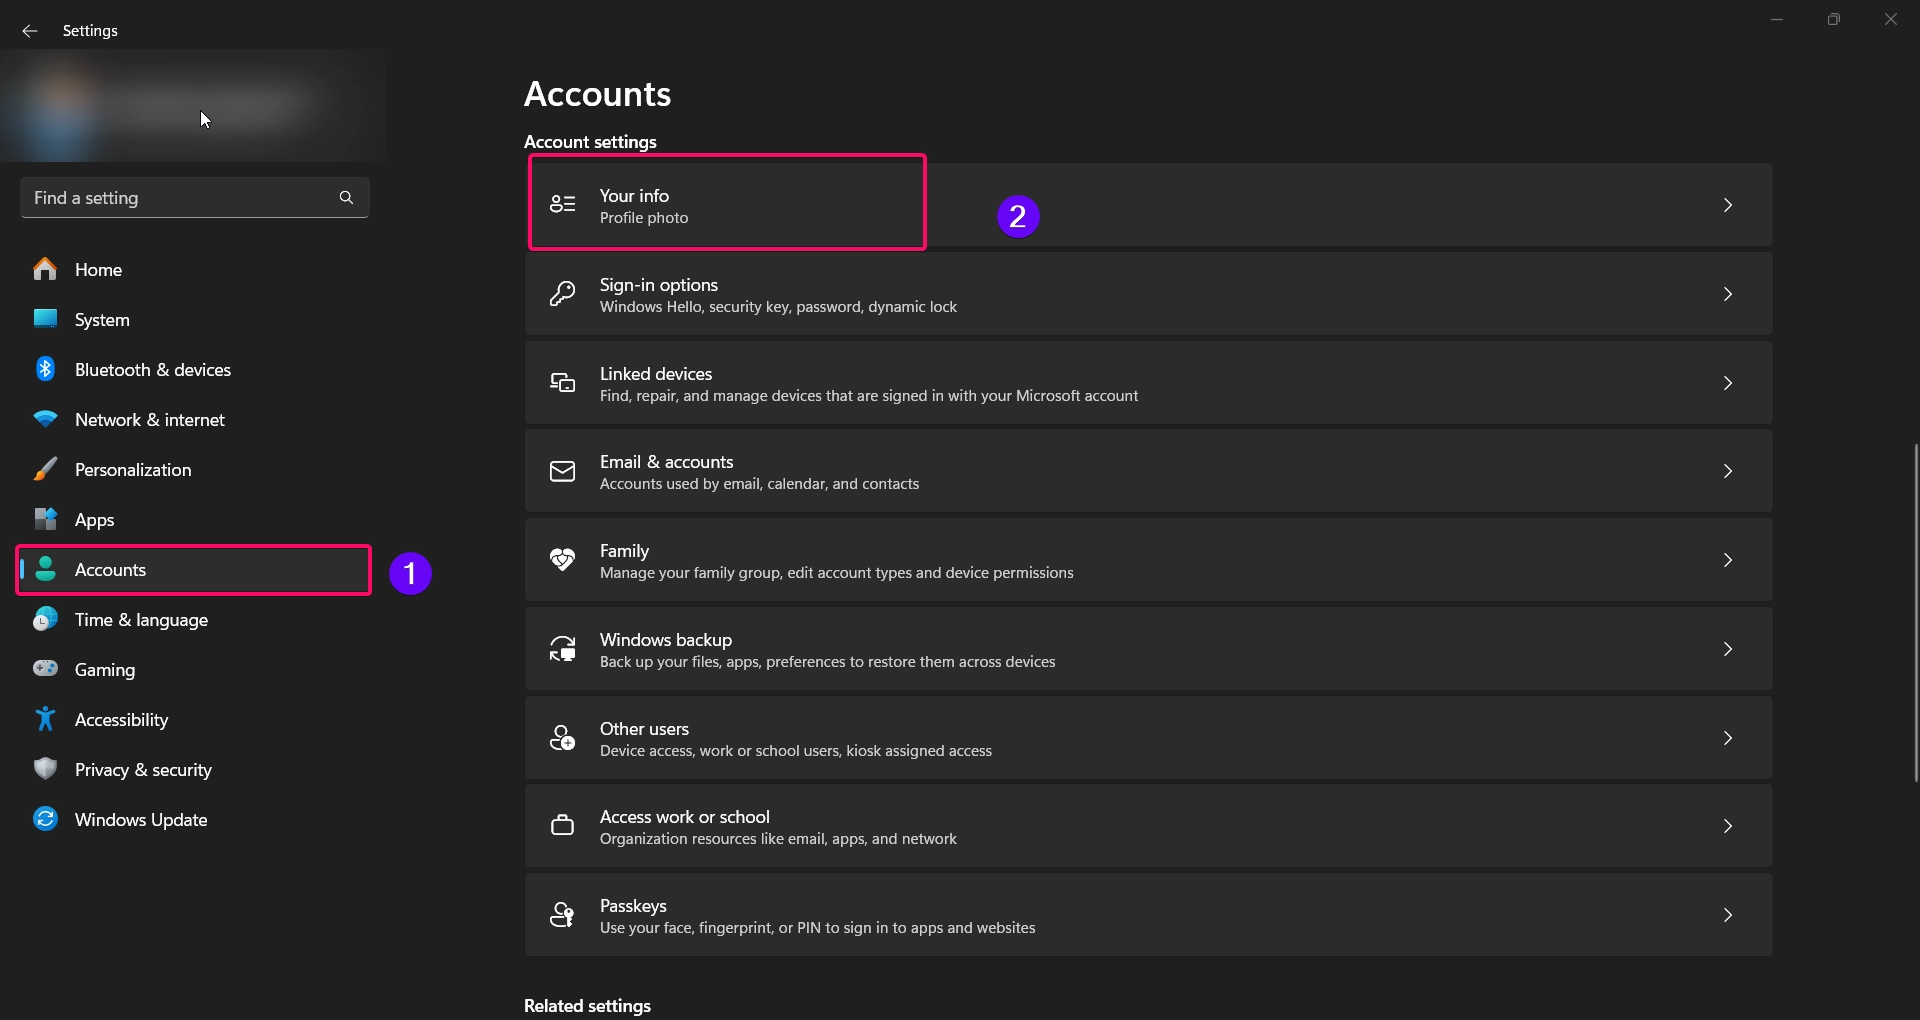Click the Personalization paintbrush icon
The image size is (1920, 1020).
[x=45, y=469]
